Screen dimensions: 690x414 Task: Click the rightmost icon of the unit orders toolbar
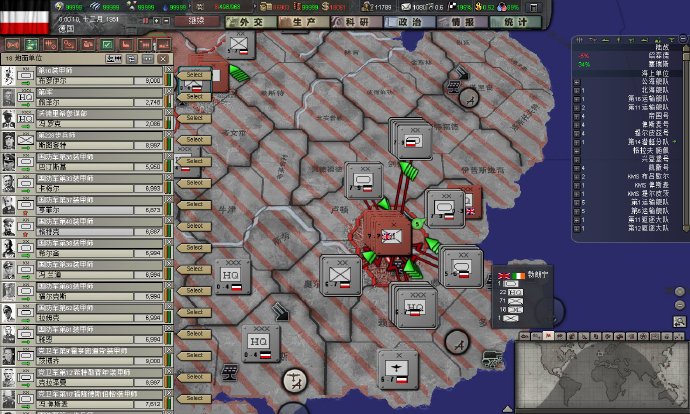pyautogui.click(x=164, y=44)
